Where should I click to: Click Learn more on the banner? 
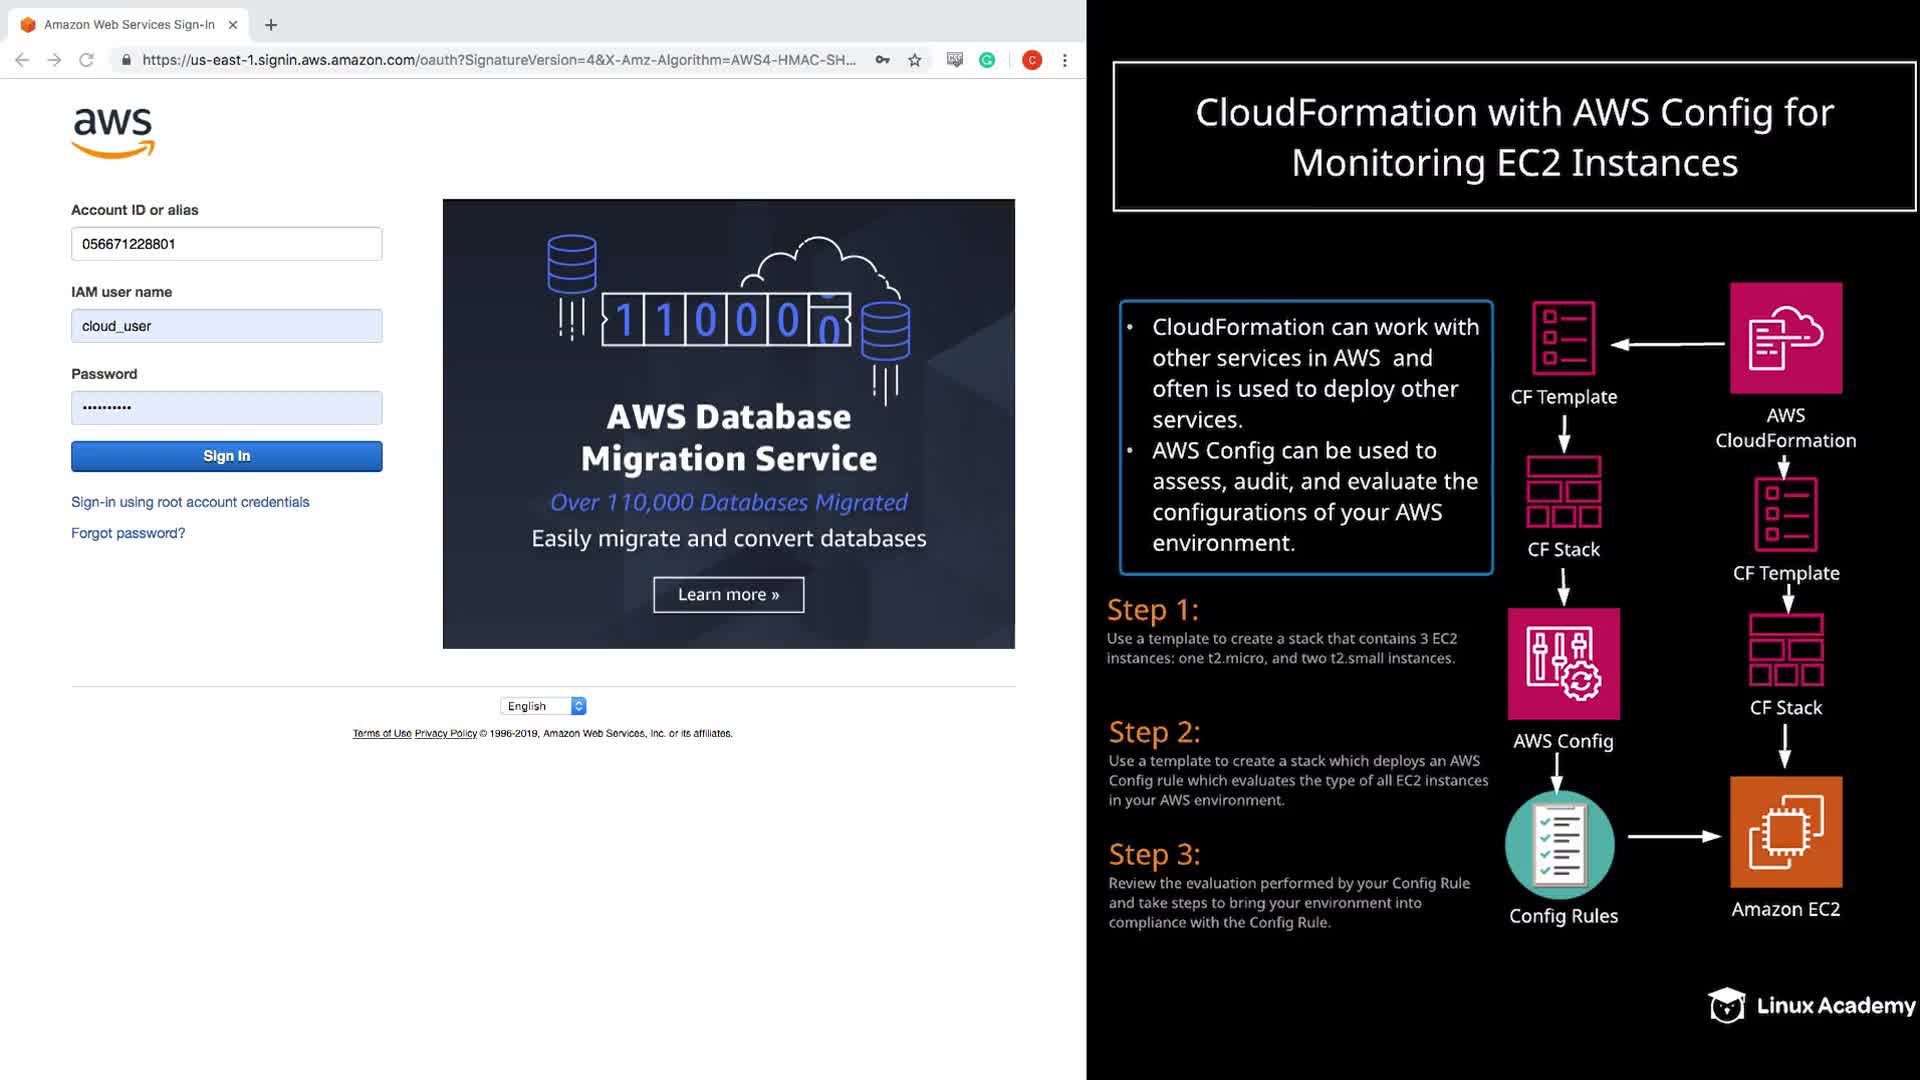pyautogui.click(x=728, y=594)
